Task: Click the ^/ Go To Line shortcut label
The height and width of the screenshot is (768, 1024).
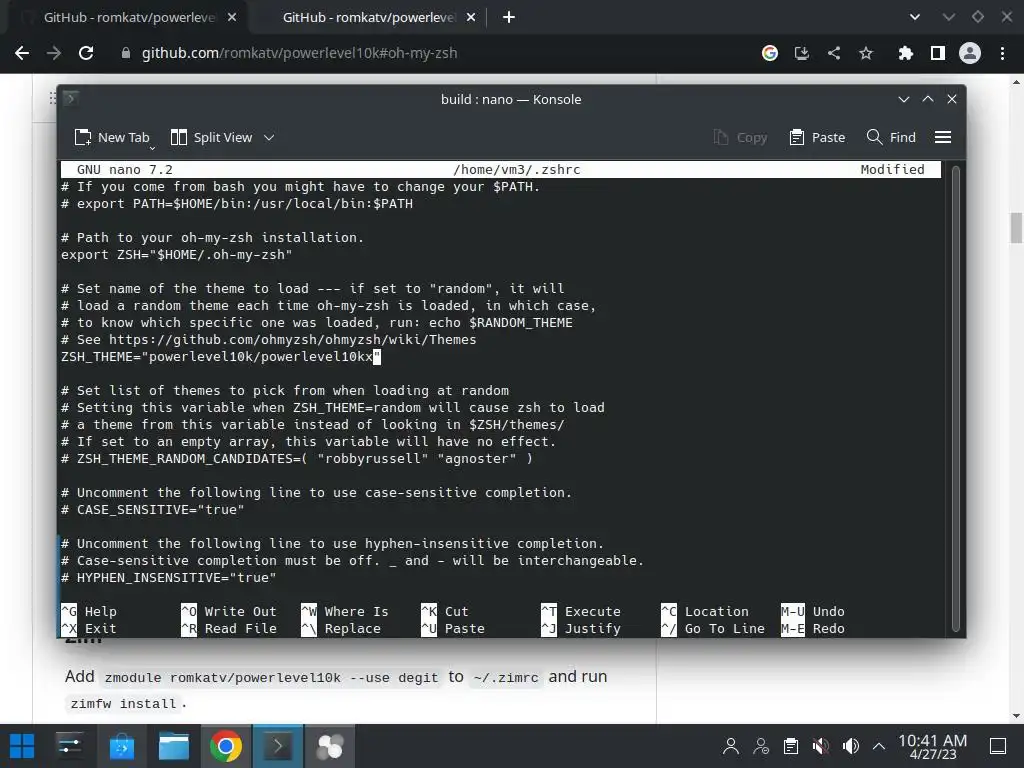Action: tap(713, 628)
